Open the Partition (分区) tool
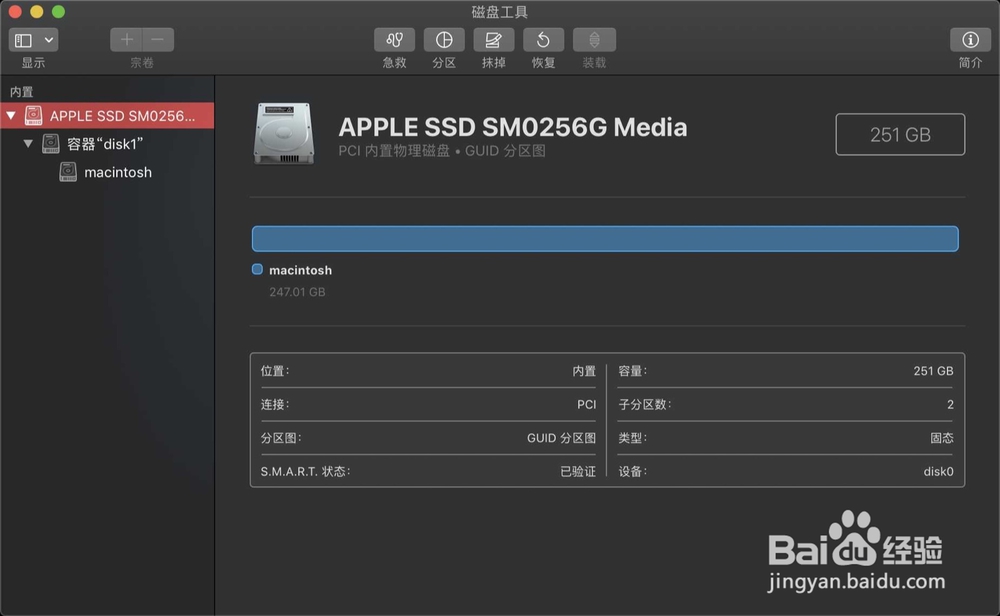Screen dimensions: 1000x616 [x=444, y=40]
